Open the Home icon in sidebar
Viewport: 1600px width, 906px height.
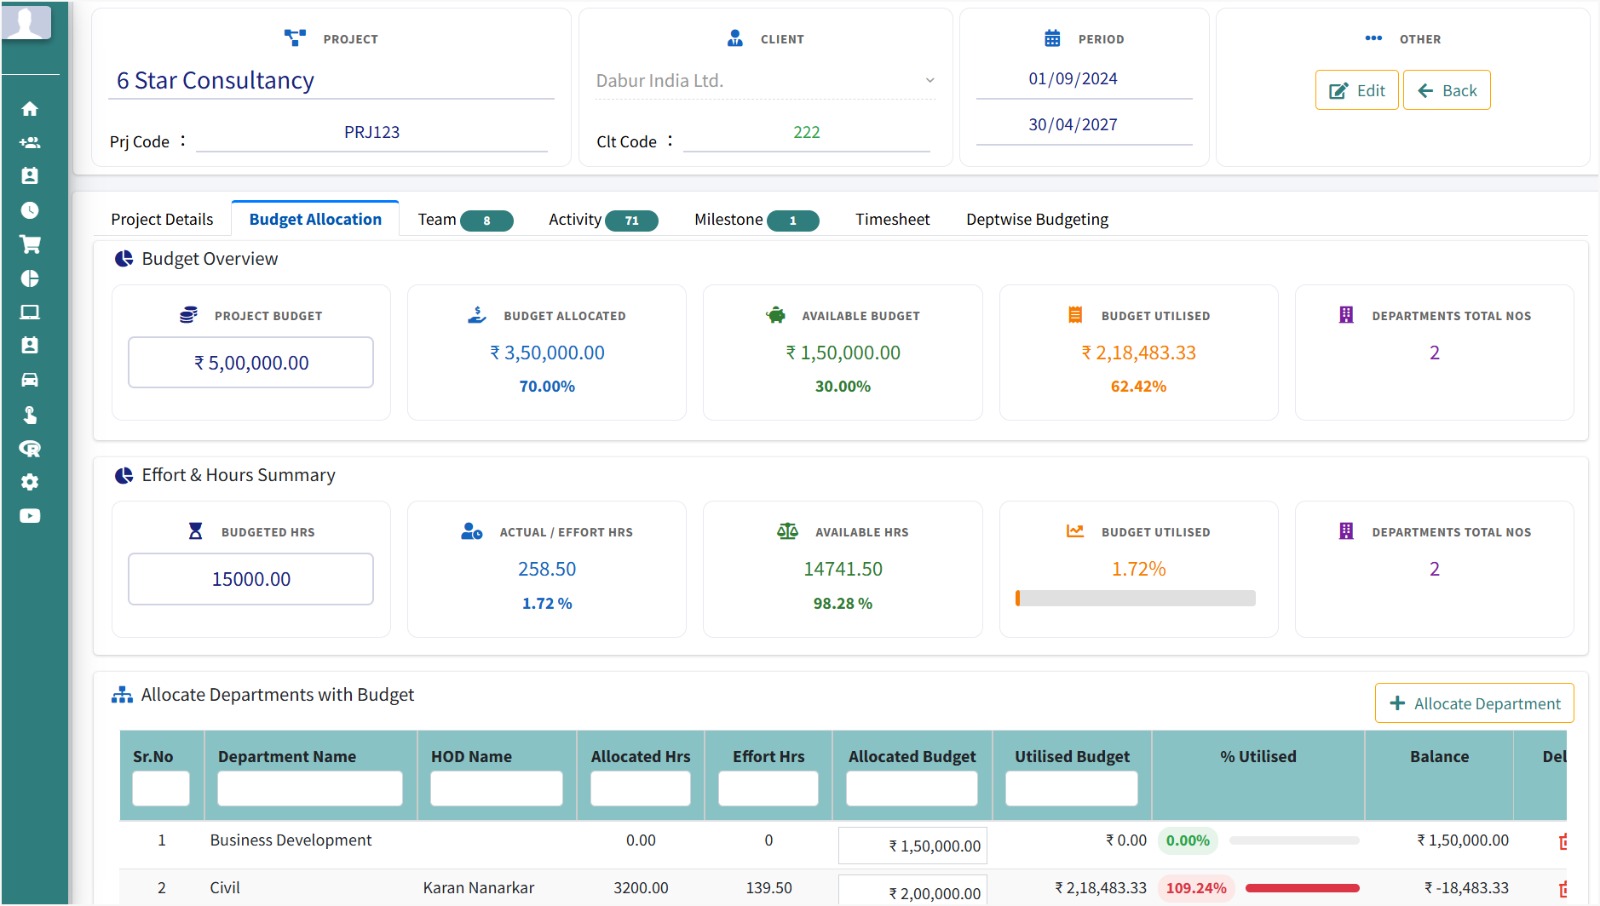coord(30,109)
